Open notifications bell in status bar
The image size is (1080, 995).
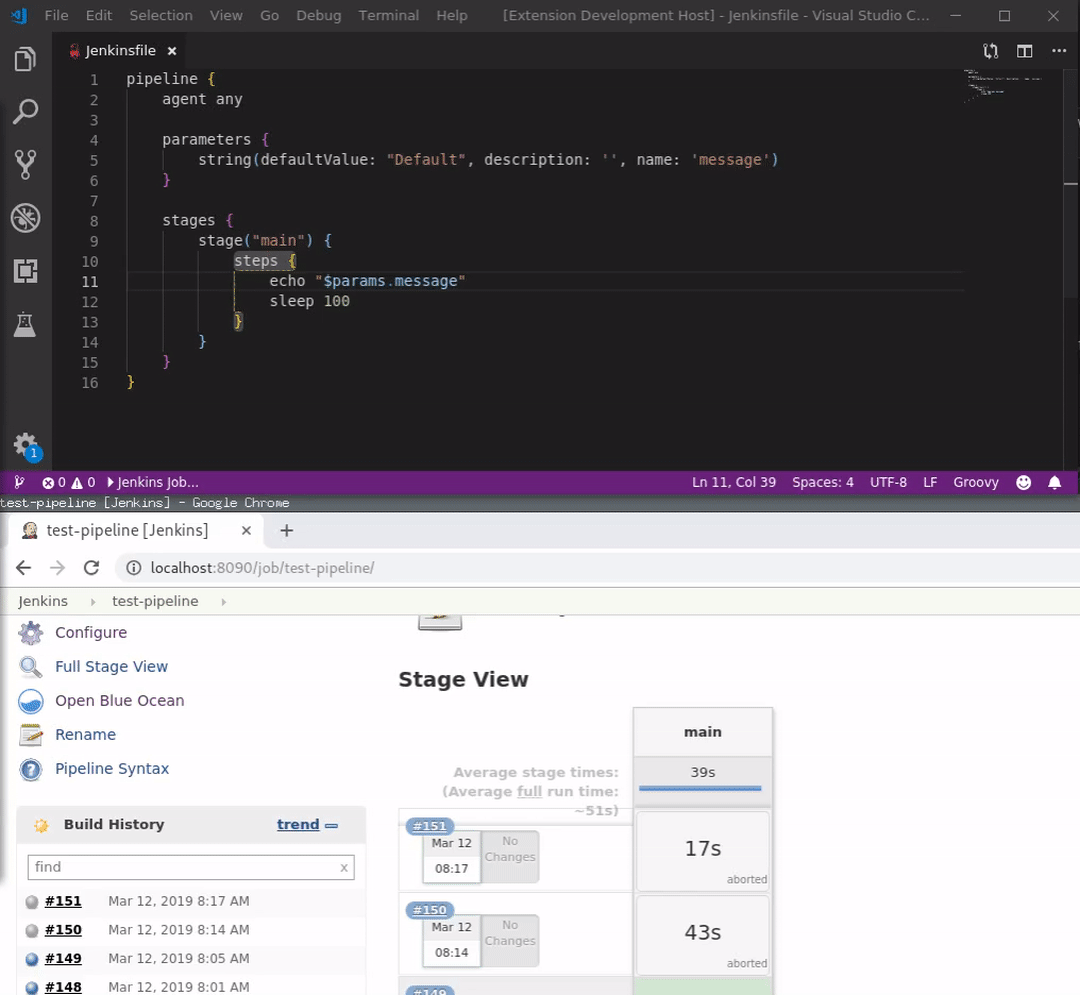pyautogui.click(x=1055, y=482)
